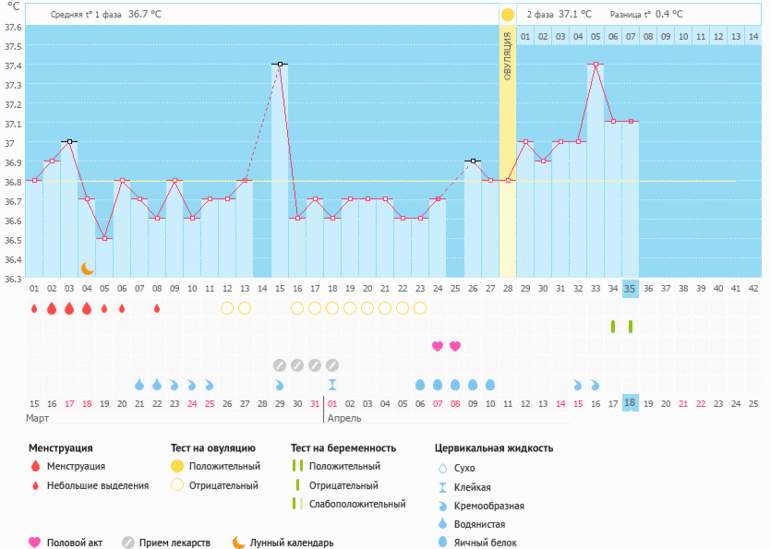Screen dimensions: 770x549
Task: Click the menstruation drop icon on day 01
Action: click(34, 308)
